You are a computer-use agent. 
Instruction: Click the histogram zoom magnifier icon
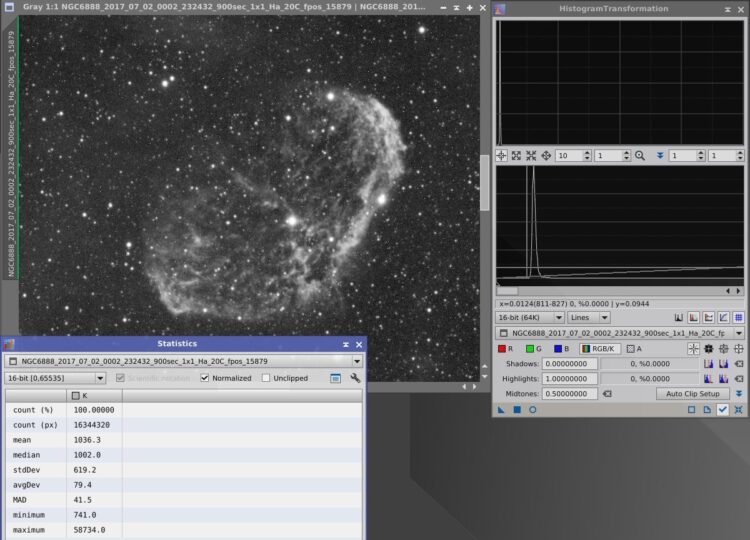point(640,155)
